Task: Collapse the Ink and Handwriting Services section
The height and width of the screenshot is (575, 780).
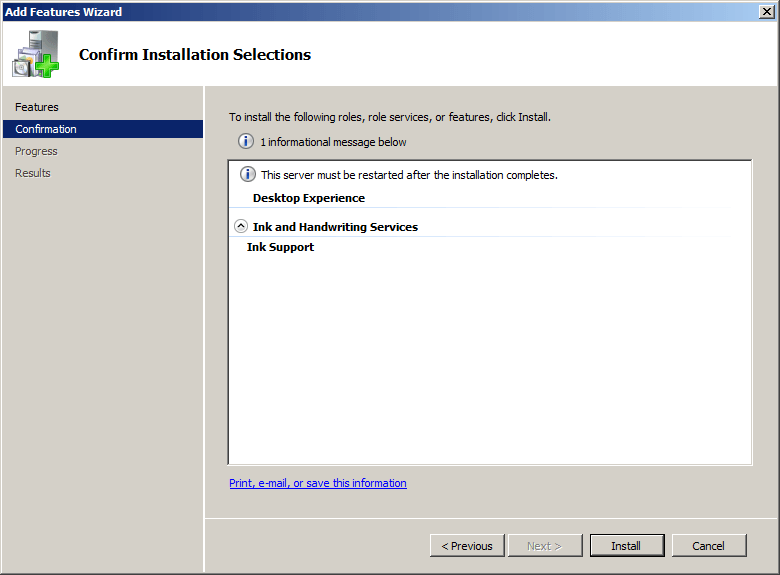Action: tap(240, 227)
